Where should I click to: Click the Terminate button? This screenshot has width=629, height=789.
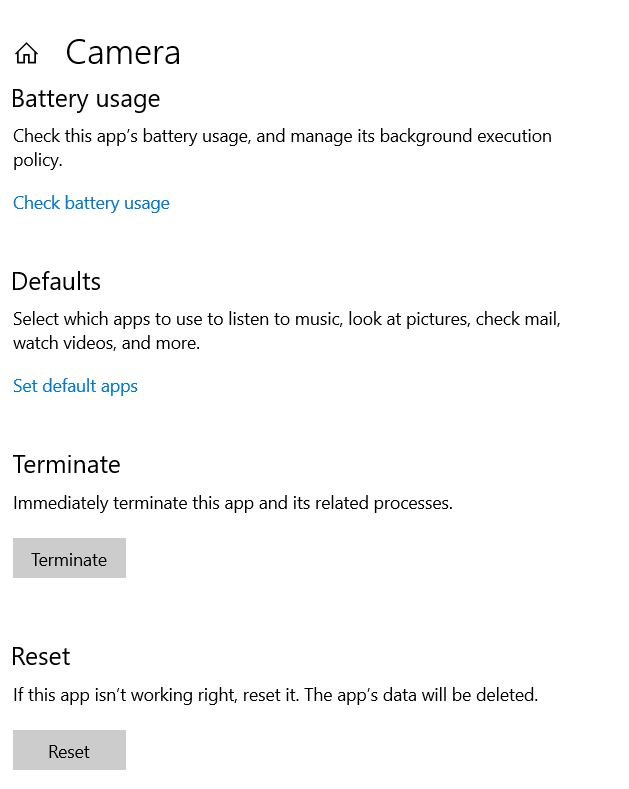tap(69, 558)
